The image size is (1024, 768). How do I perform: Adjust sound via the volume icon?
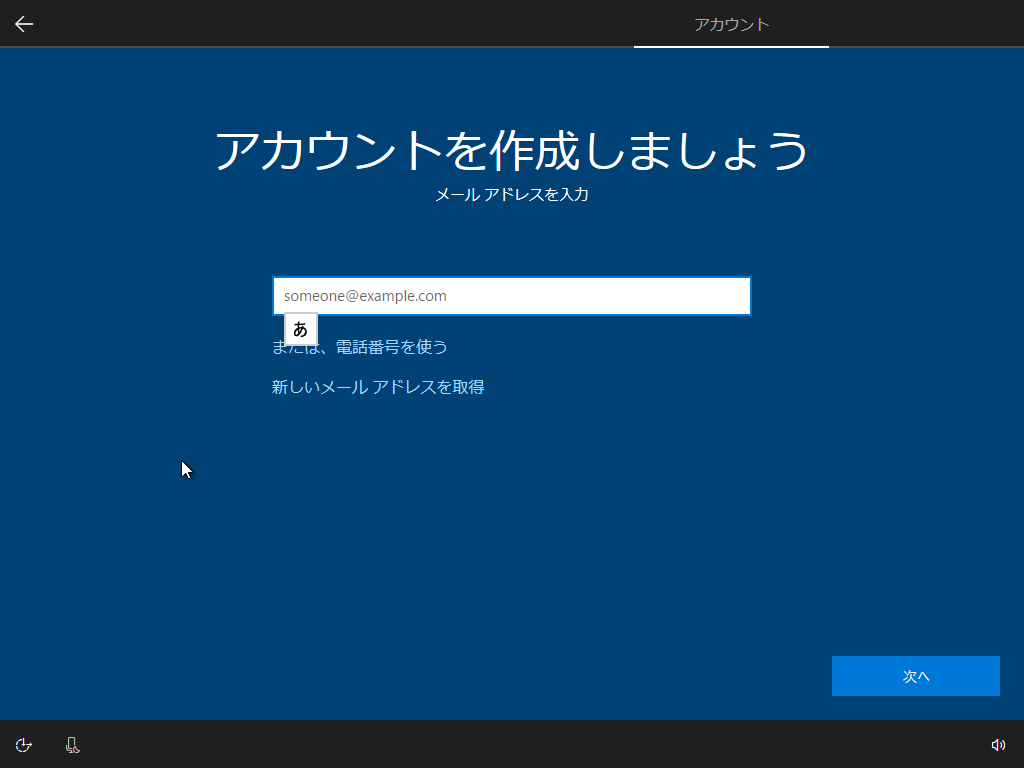coord(997,745)
